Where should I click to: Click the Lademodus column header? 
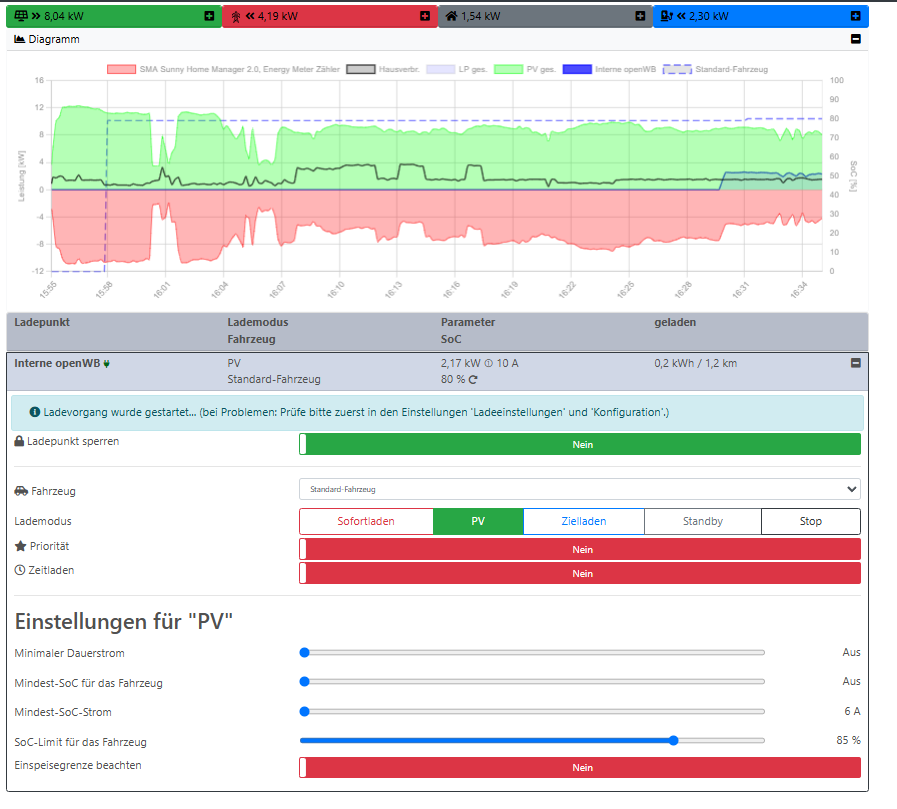(258, 322)
